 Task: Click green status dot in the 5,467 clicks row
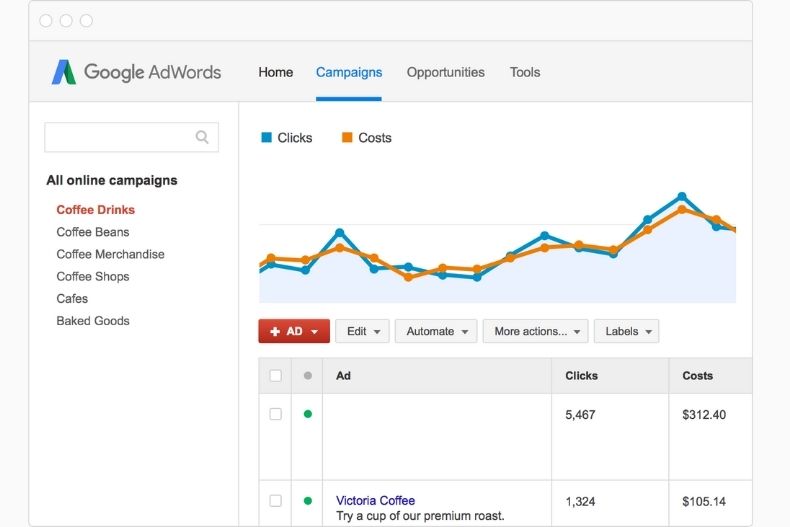tap(308, 414)
